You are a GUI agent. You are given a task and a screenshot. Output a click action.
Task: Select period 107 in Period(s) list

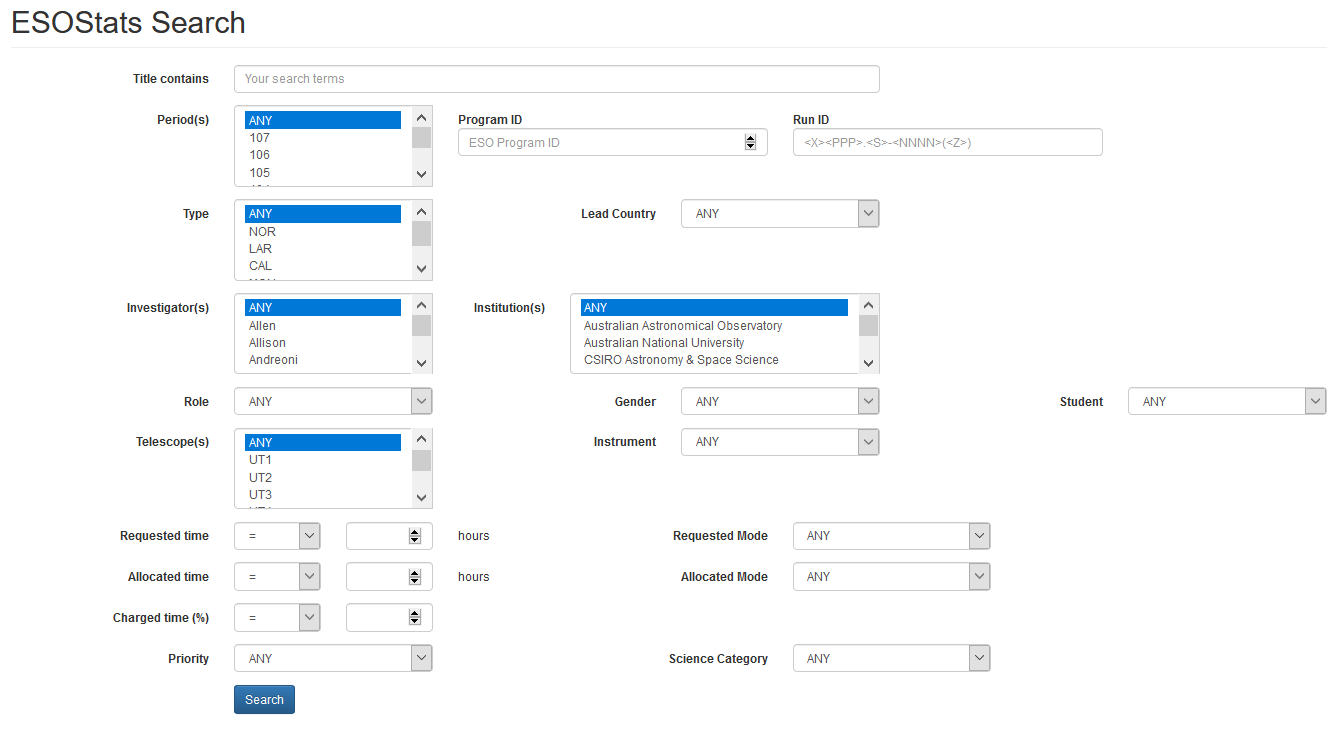point(323,138)
